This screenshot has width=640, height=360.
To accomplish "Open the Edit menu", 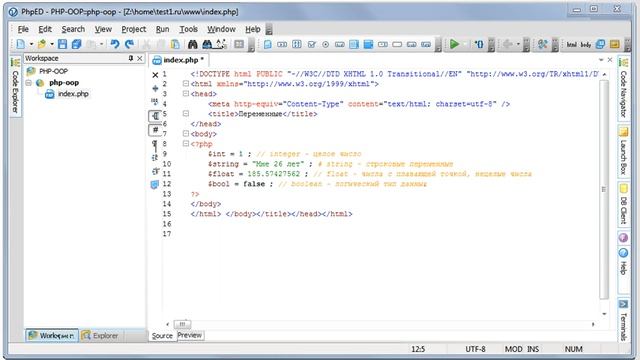I will point(45,29).
